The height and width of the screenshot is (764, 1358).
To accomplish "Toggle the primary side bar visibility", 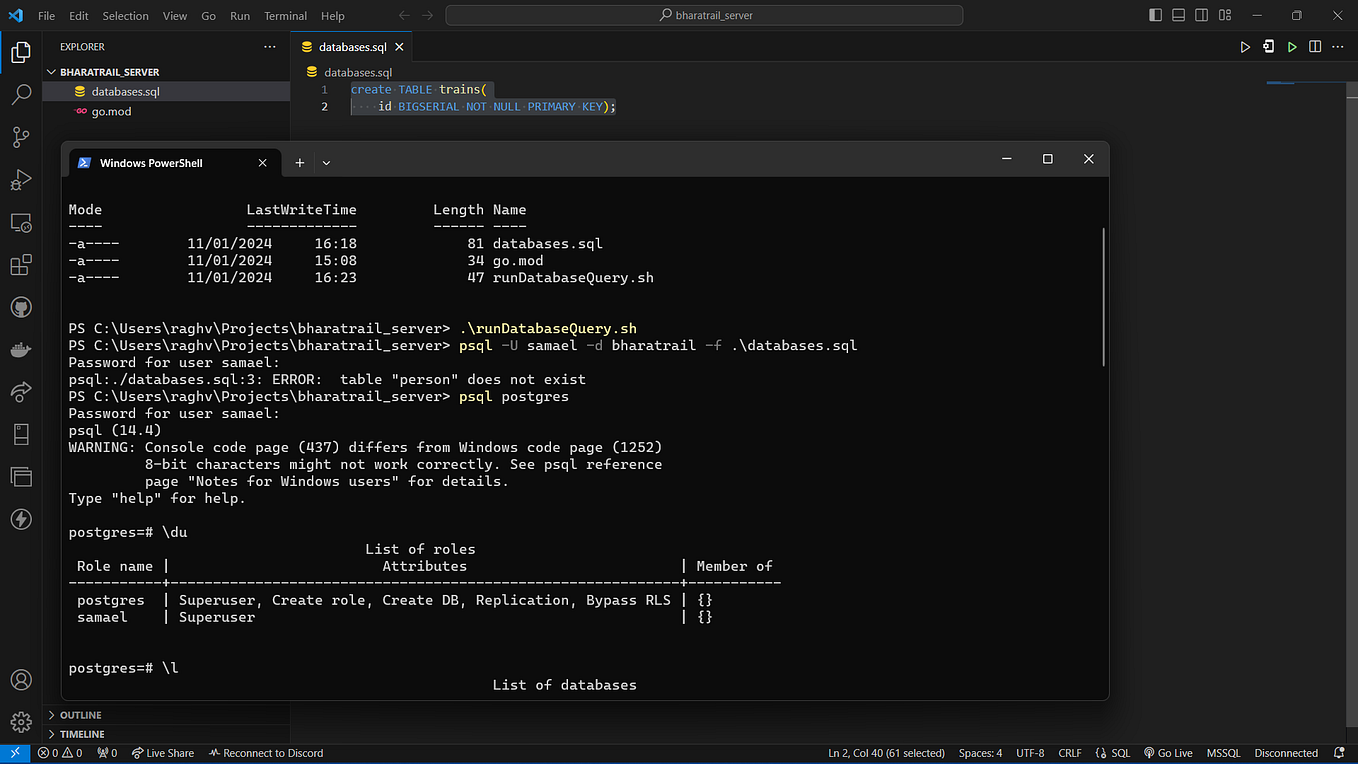I will coord(1156,15).
